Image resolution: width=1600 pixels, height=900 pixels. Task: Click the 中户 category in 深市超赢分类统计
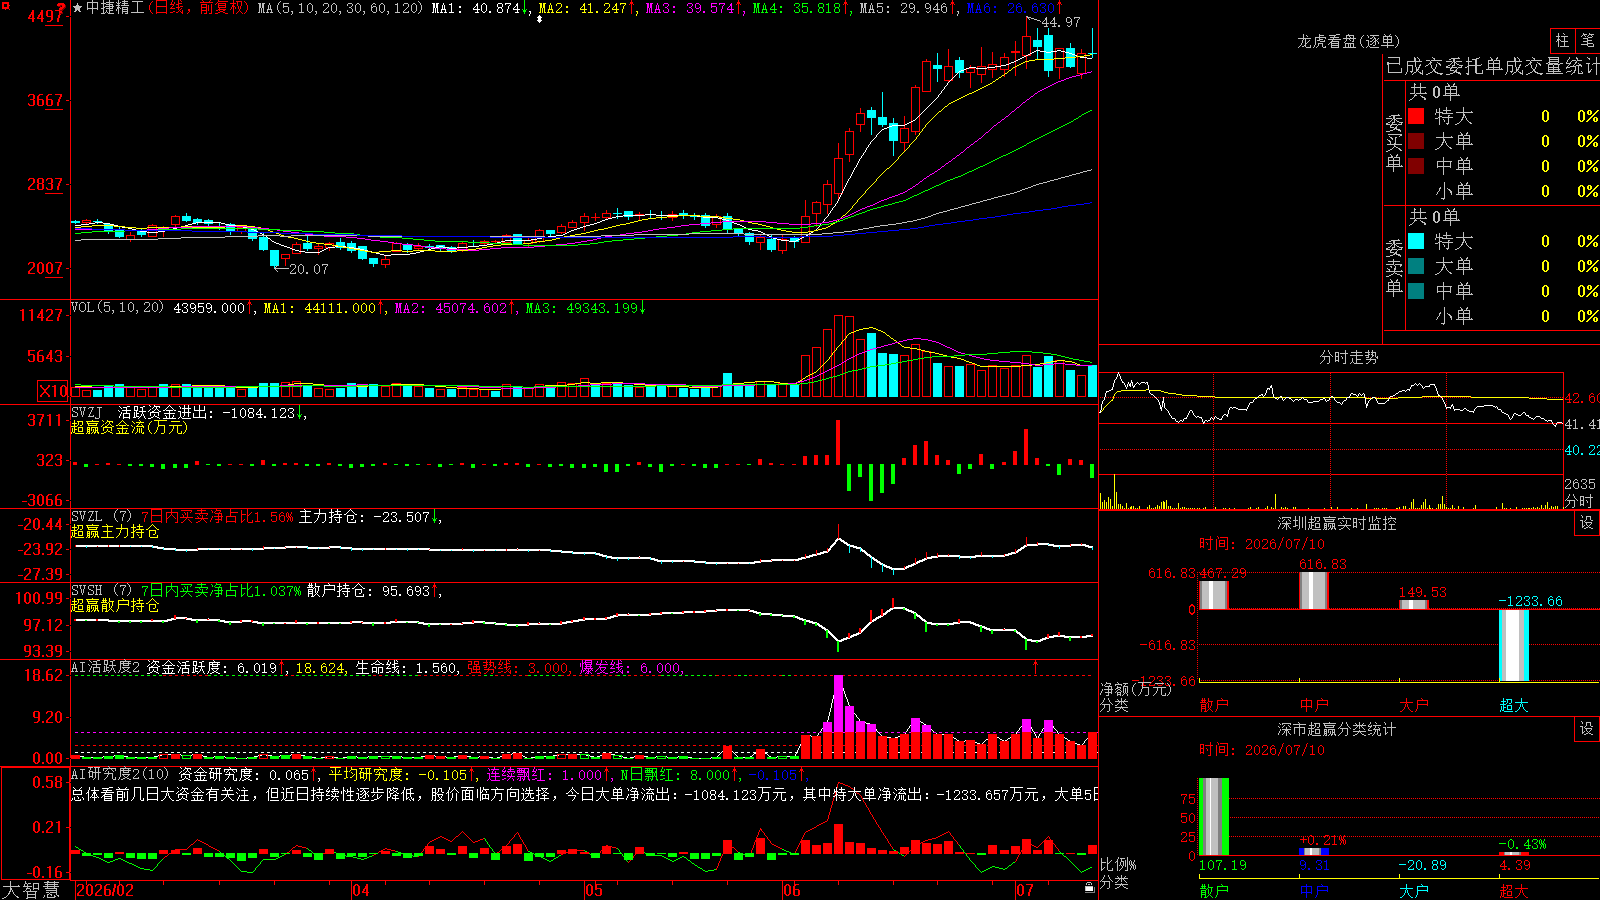(x=1314, y=890)
